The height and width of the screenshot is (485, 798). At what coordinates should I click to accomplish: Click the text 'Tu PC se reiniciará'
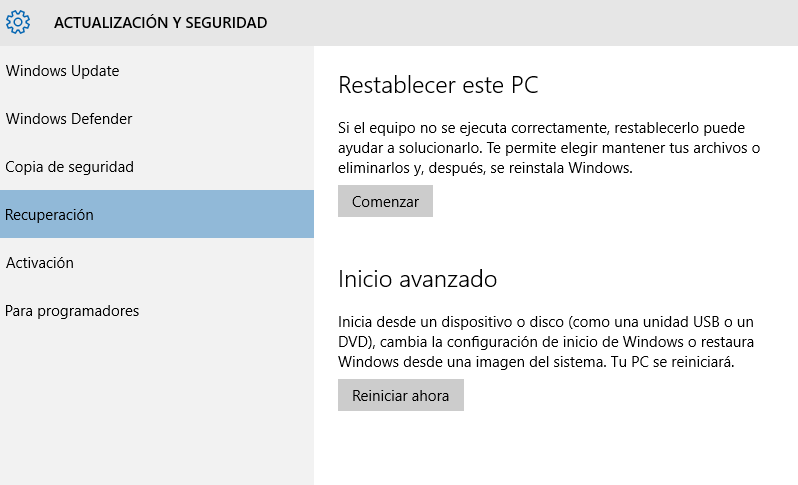pyautogui.click(x=672, y=362)
